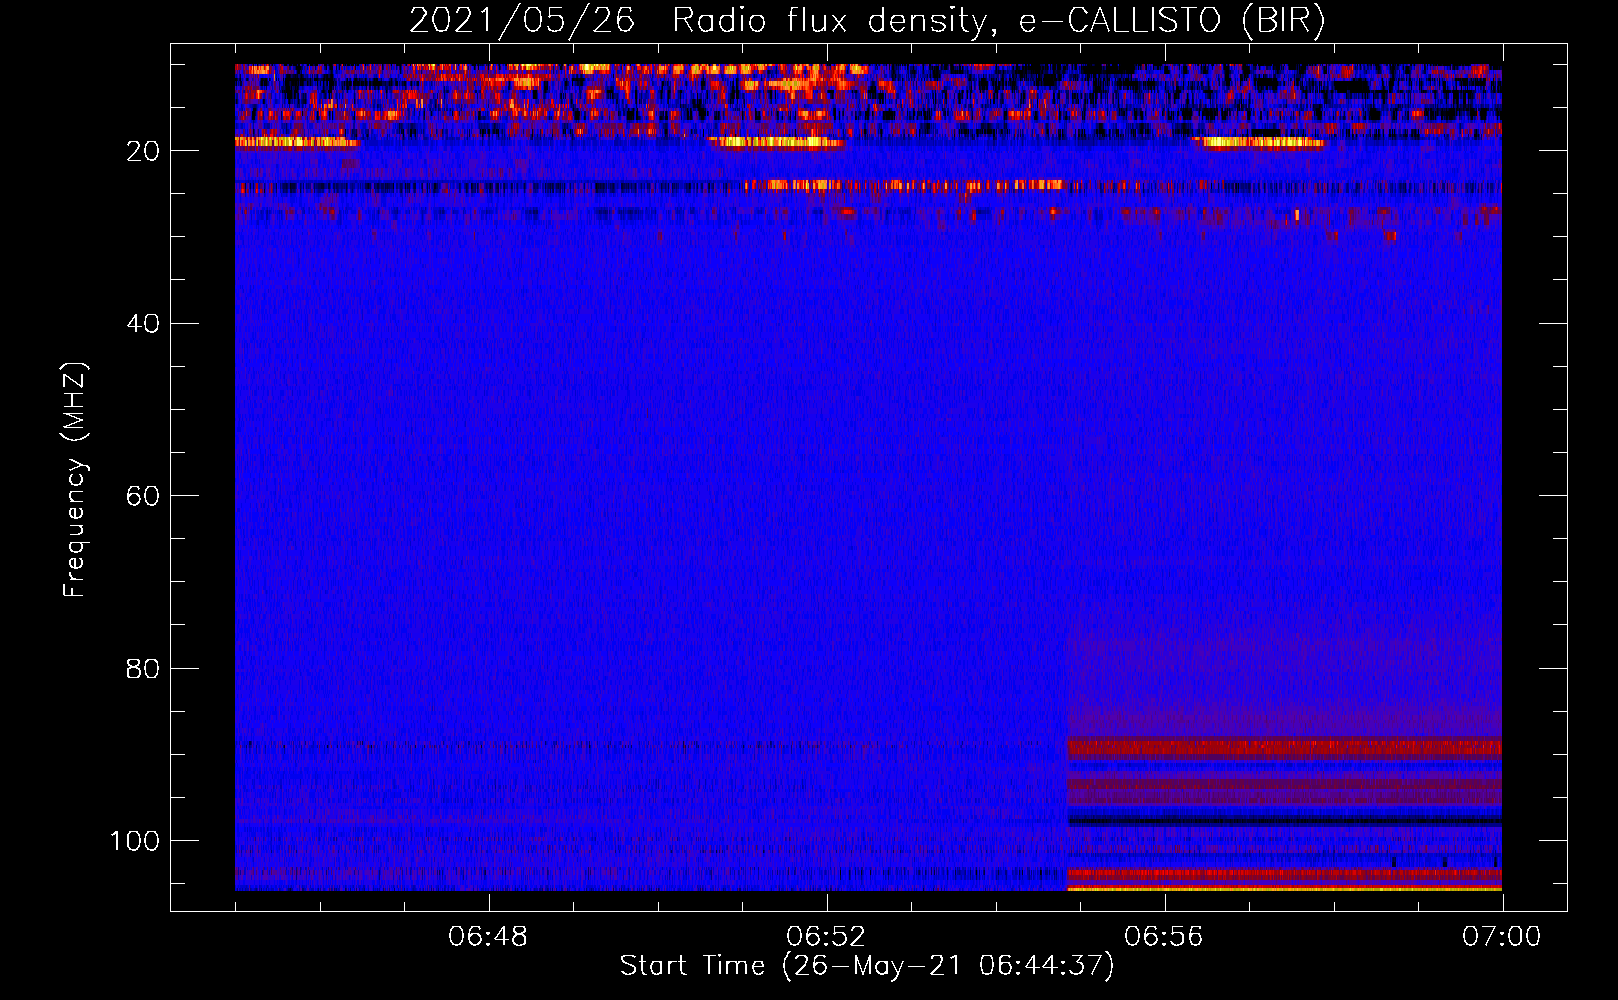
Task: Click the 60 MHz frequency tick label
Action: click(x=143, y=496)
